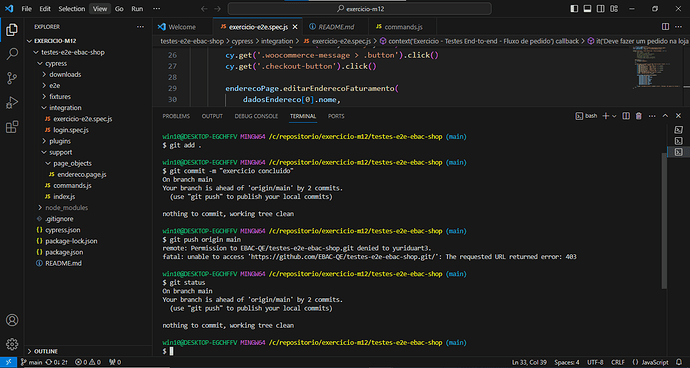Open the Search view in activity bar

(12, 54)
